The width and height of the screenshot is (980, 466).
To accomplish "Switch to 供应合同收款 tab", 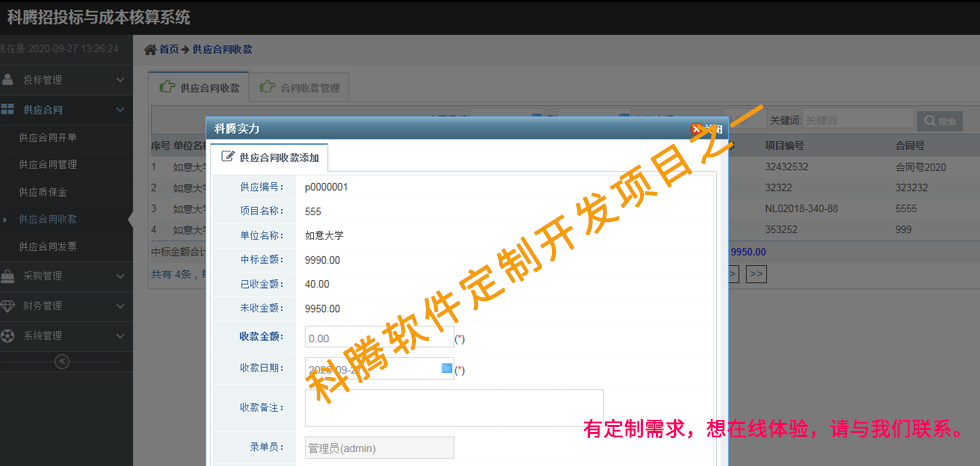I will click(x=199, y=87).
